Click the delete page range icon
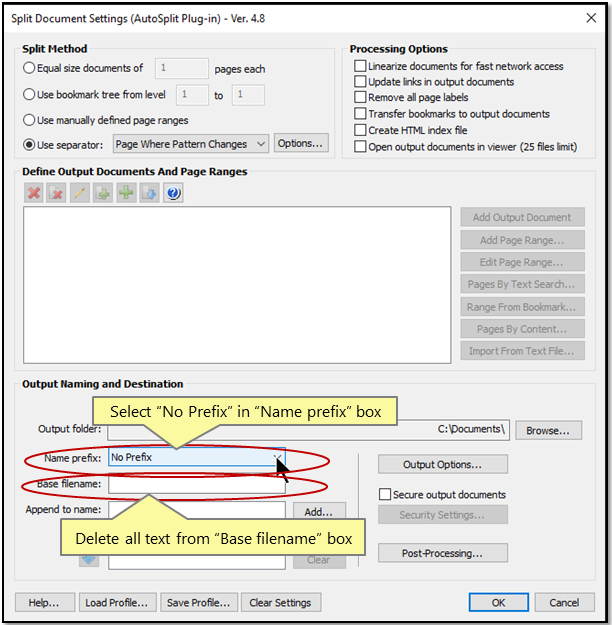Viewport: 612px width, 625px height. [x=57, y=193]
